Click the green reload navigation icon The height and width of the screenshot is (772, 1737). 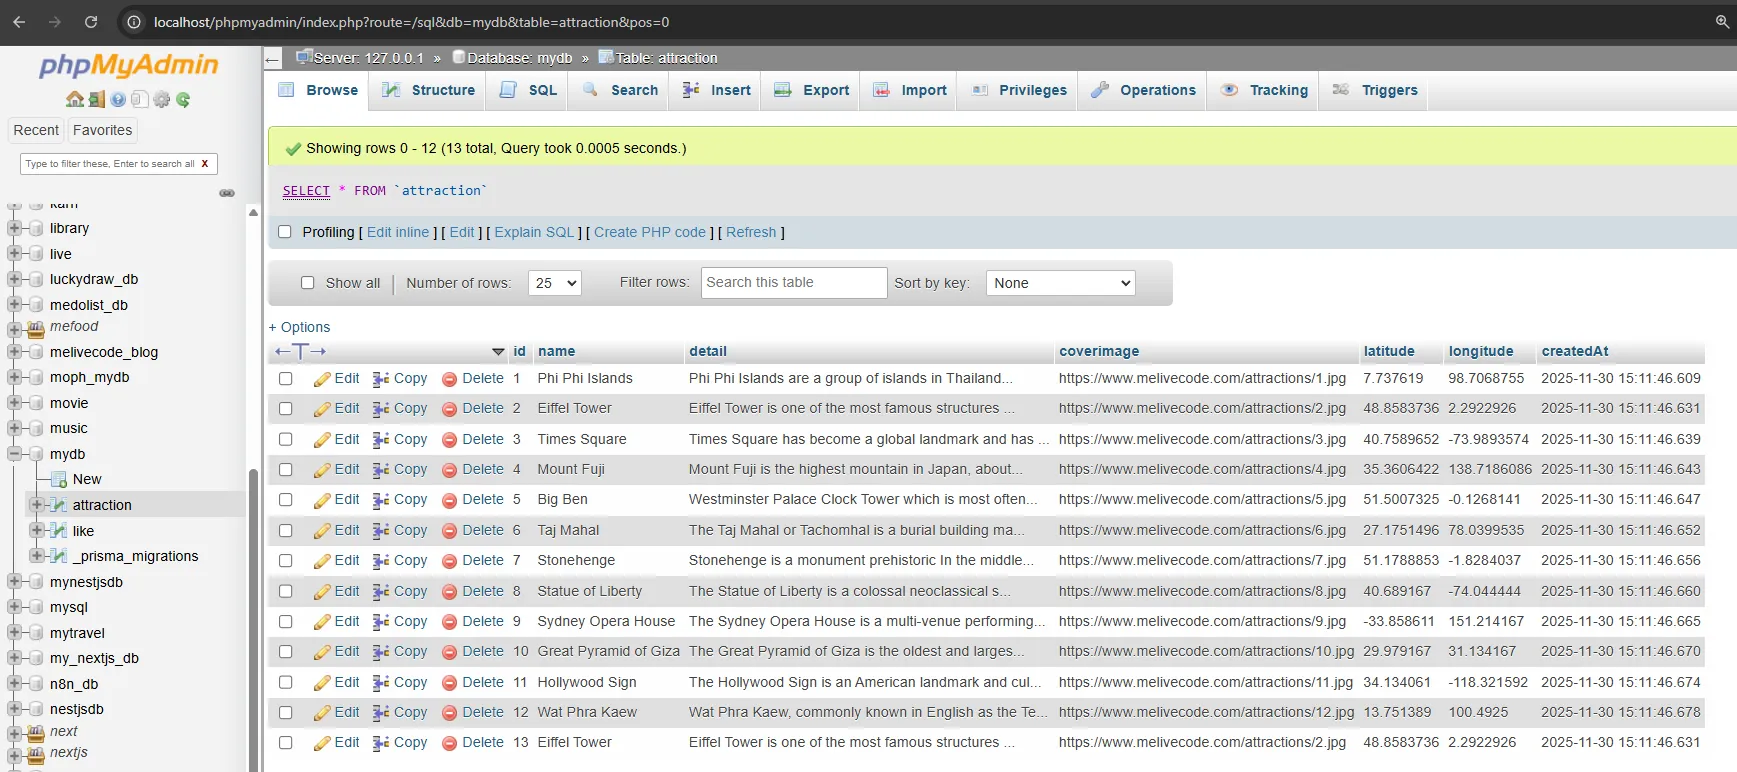pos(183,99)
